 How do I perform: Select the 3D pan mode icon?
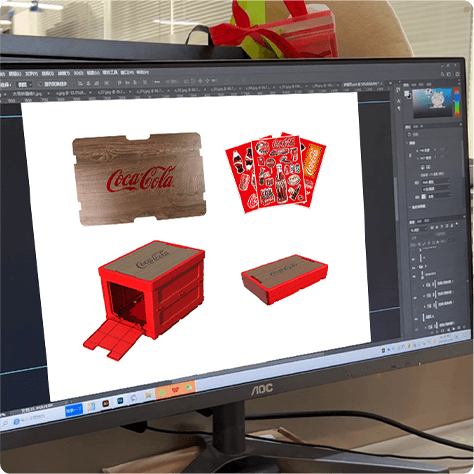click(200, 81)
